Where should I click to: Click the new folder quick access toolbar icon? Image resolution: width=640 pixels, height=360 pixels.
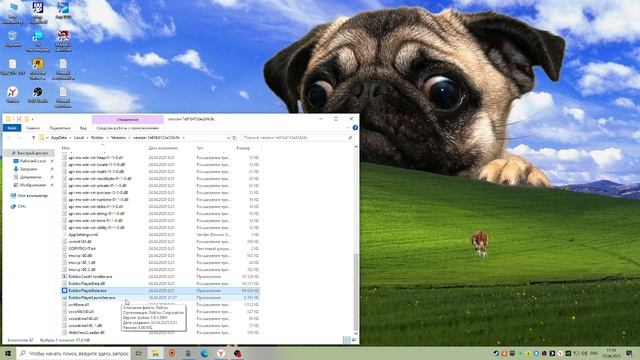(x=27, y=119)
